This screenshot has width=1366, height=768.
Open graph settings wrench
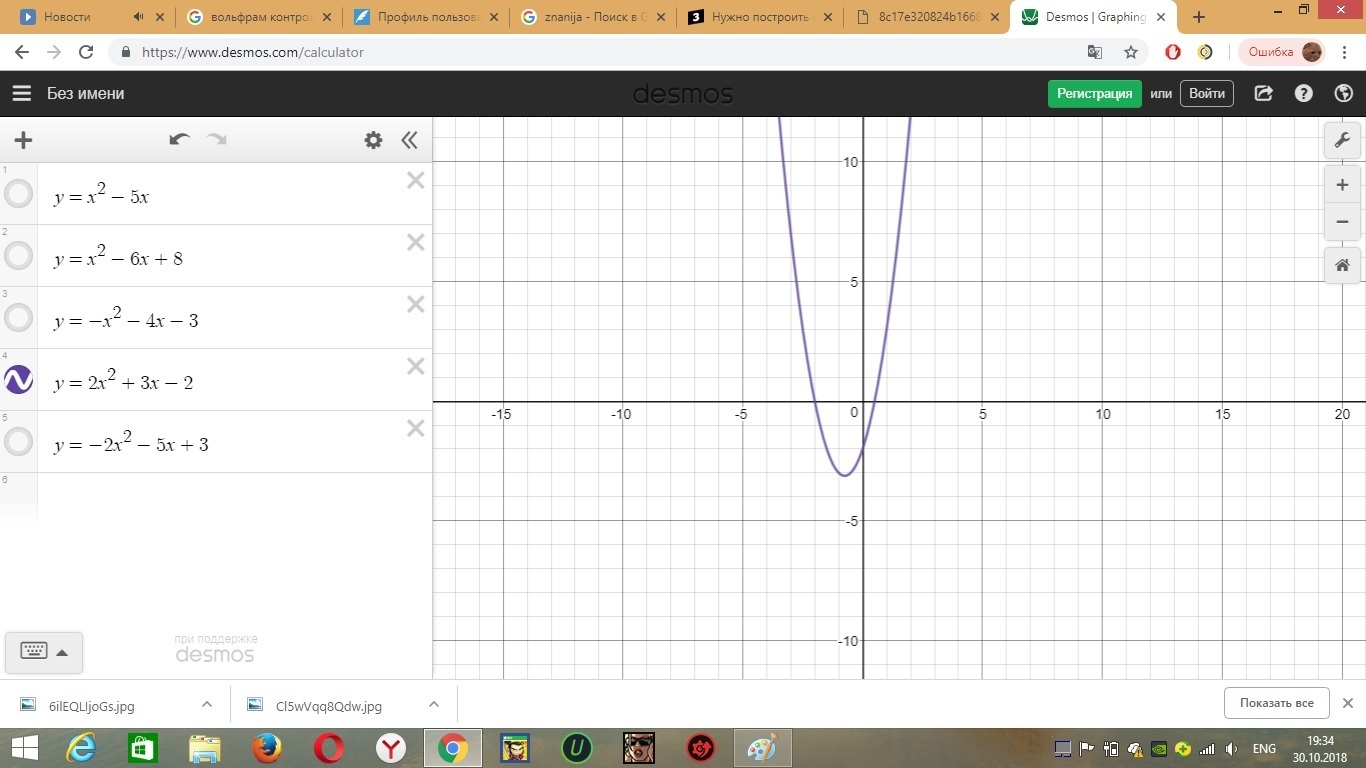click(x=1342, y=140)
